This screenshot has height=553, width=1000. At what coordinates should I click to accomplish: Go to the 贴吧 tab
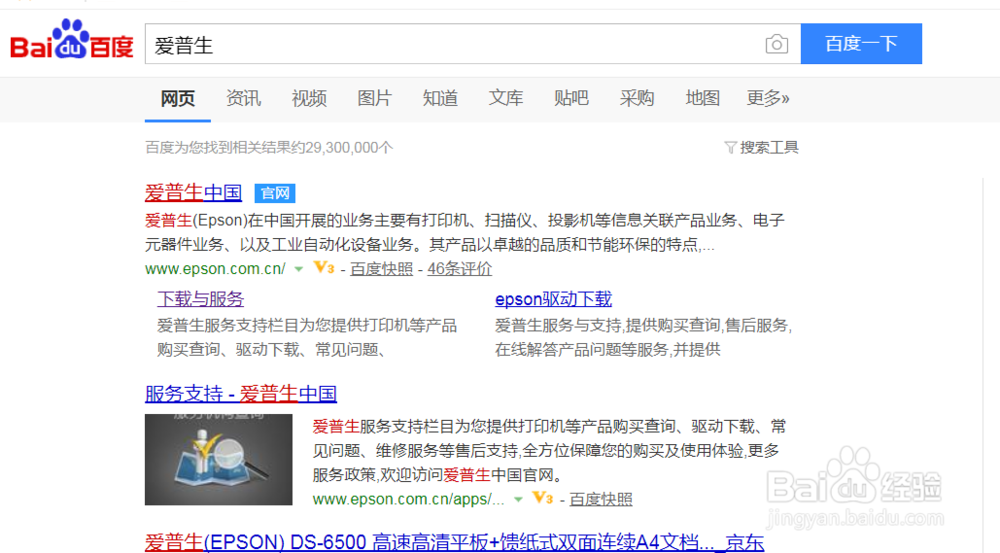point(571,98)
